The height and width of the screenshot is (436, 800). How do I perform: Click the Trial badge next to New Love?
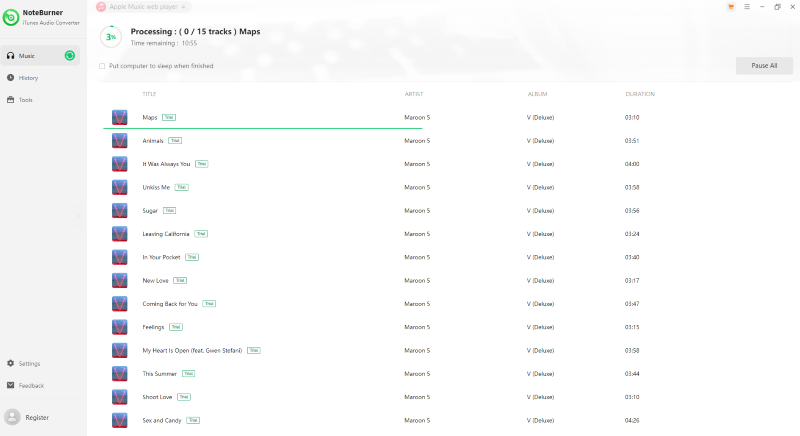[x=180, y=280]
